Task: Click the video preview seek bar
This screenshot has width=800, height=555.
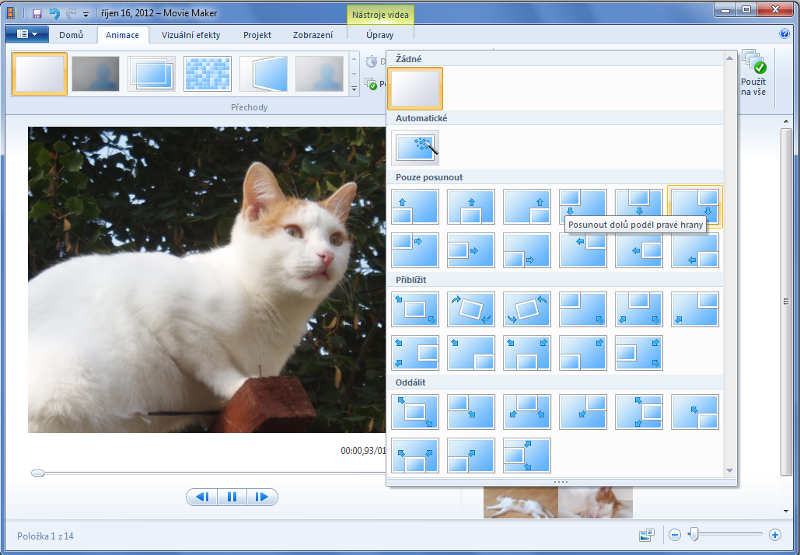Action: click(200, 472)
